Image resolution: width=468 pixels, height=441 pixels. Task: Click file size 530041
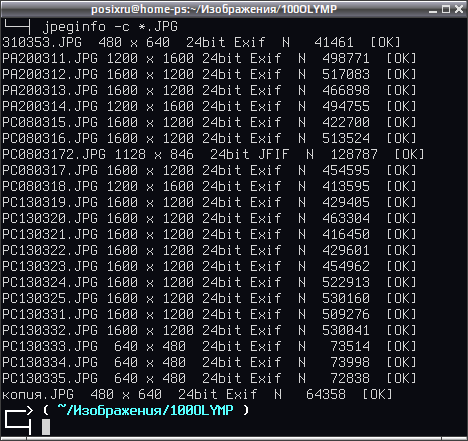point(346,330)
